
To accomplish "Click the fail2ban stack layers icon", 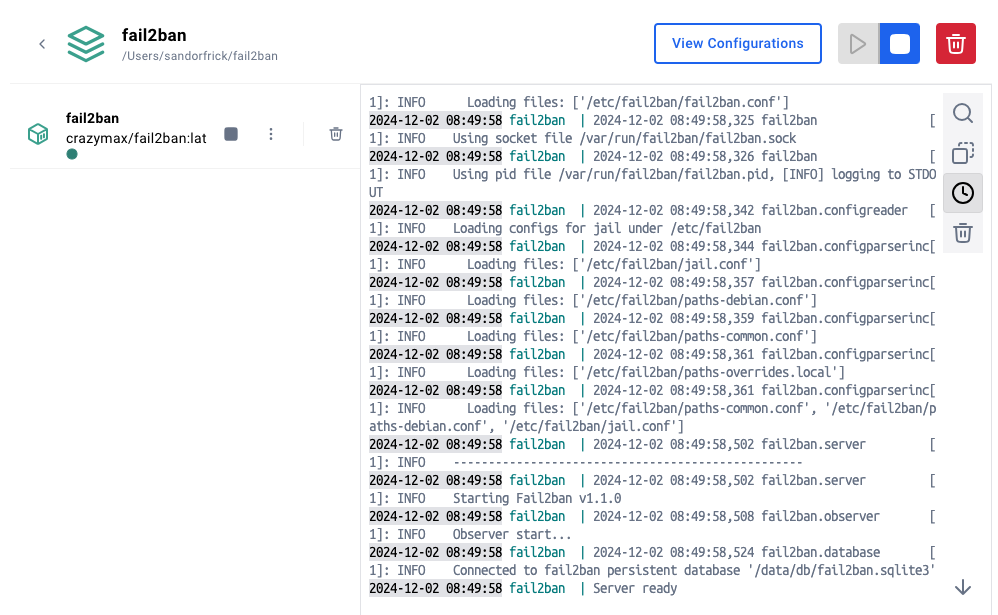I will tap(86, 44).
